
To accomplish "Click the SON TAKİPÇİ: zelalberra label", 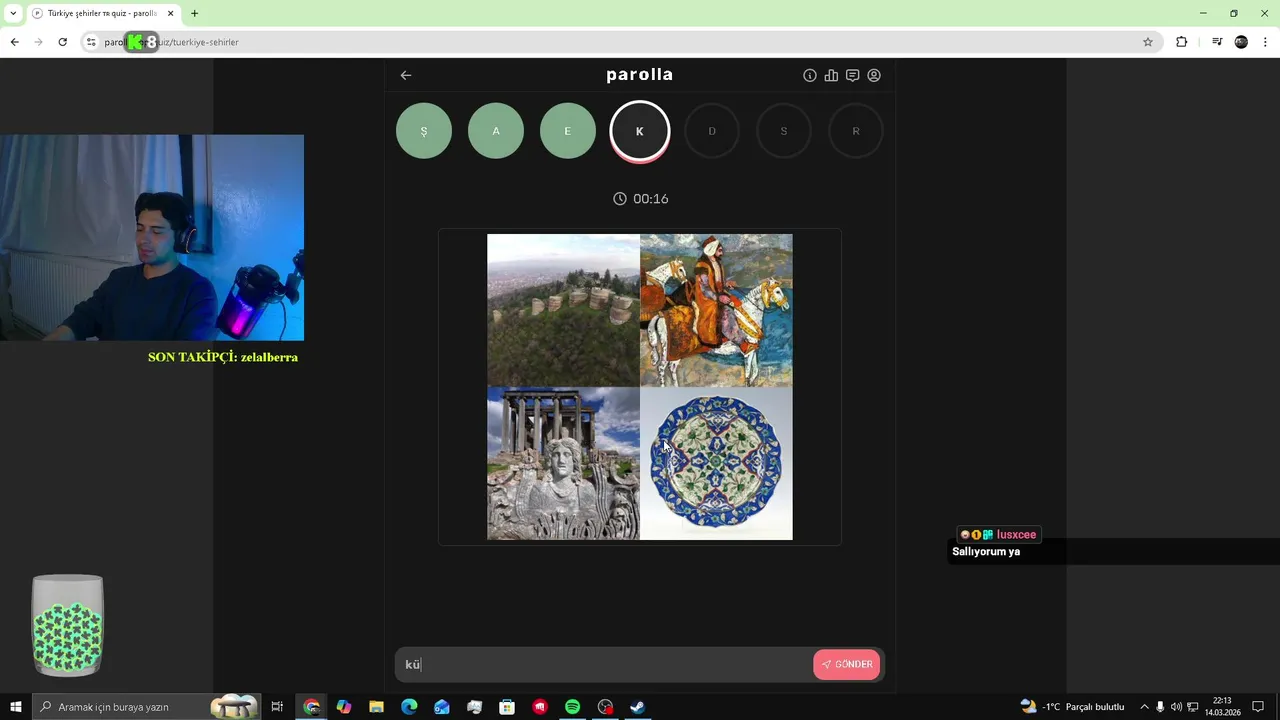I will (x=223, y=357).
